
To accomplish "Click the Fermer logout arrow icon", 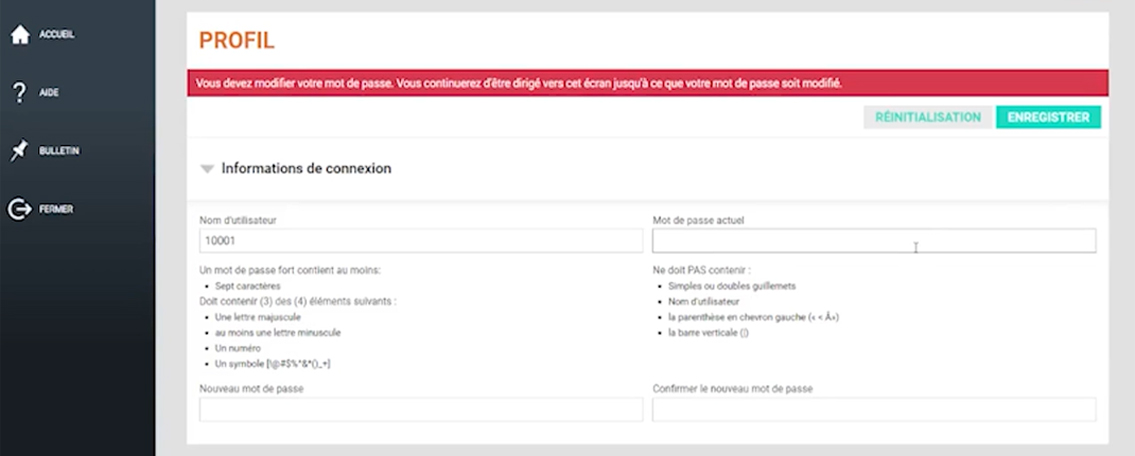I will click(x=20, y=209).
